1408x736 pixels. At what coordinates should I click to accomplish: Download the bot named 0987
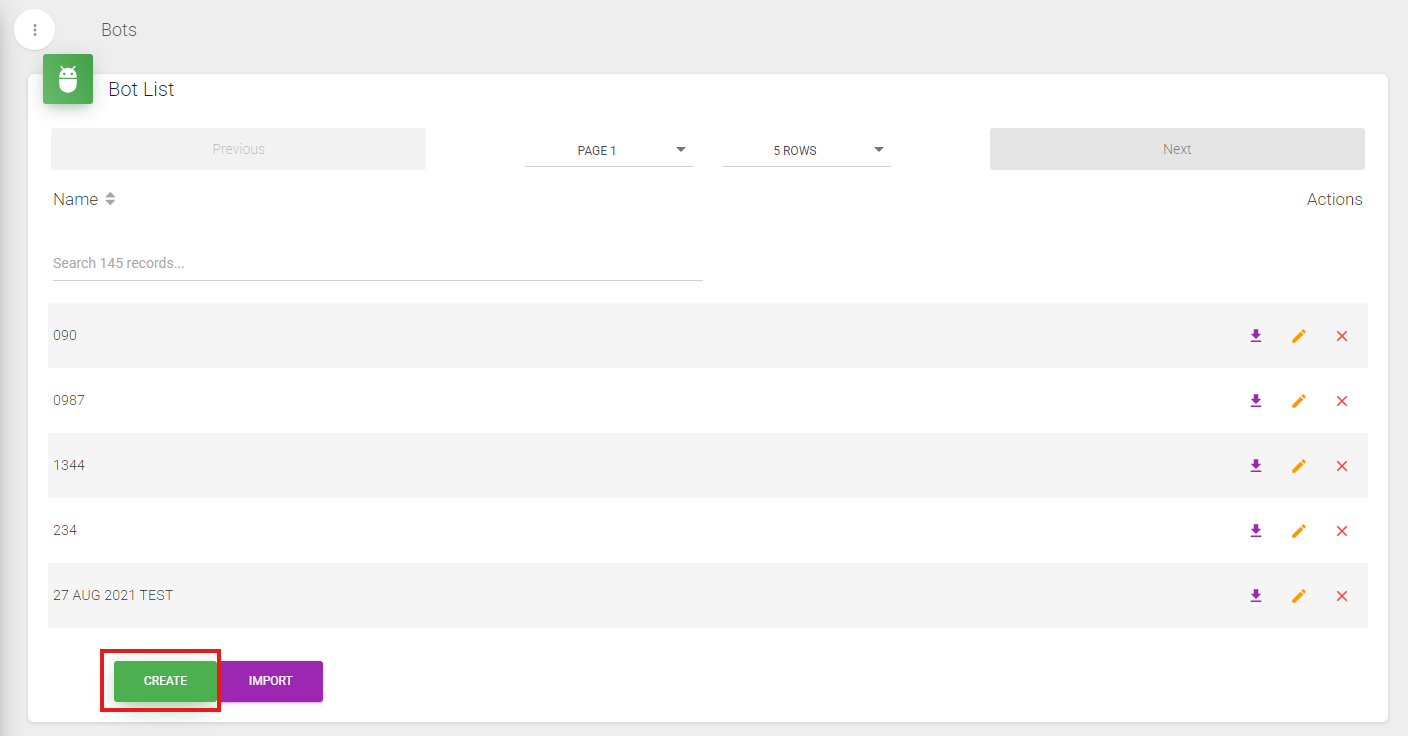coord(1256,401)
